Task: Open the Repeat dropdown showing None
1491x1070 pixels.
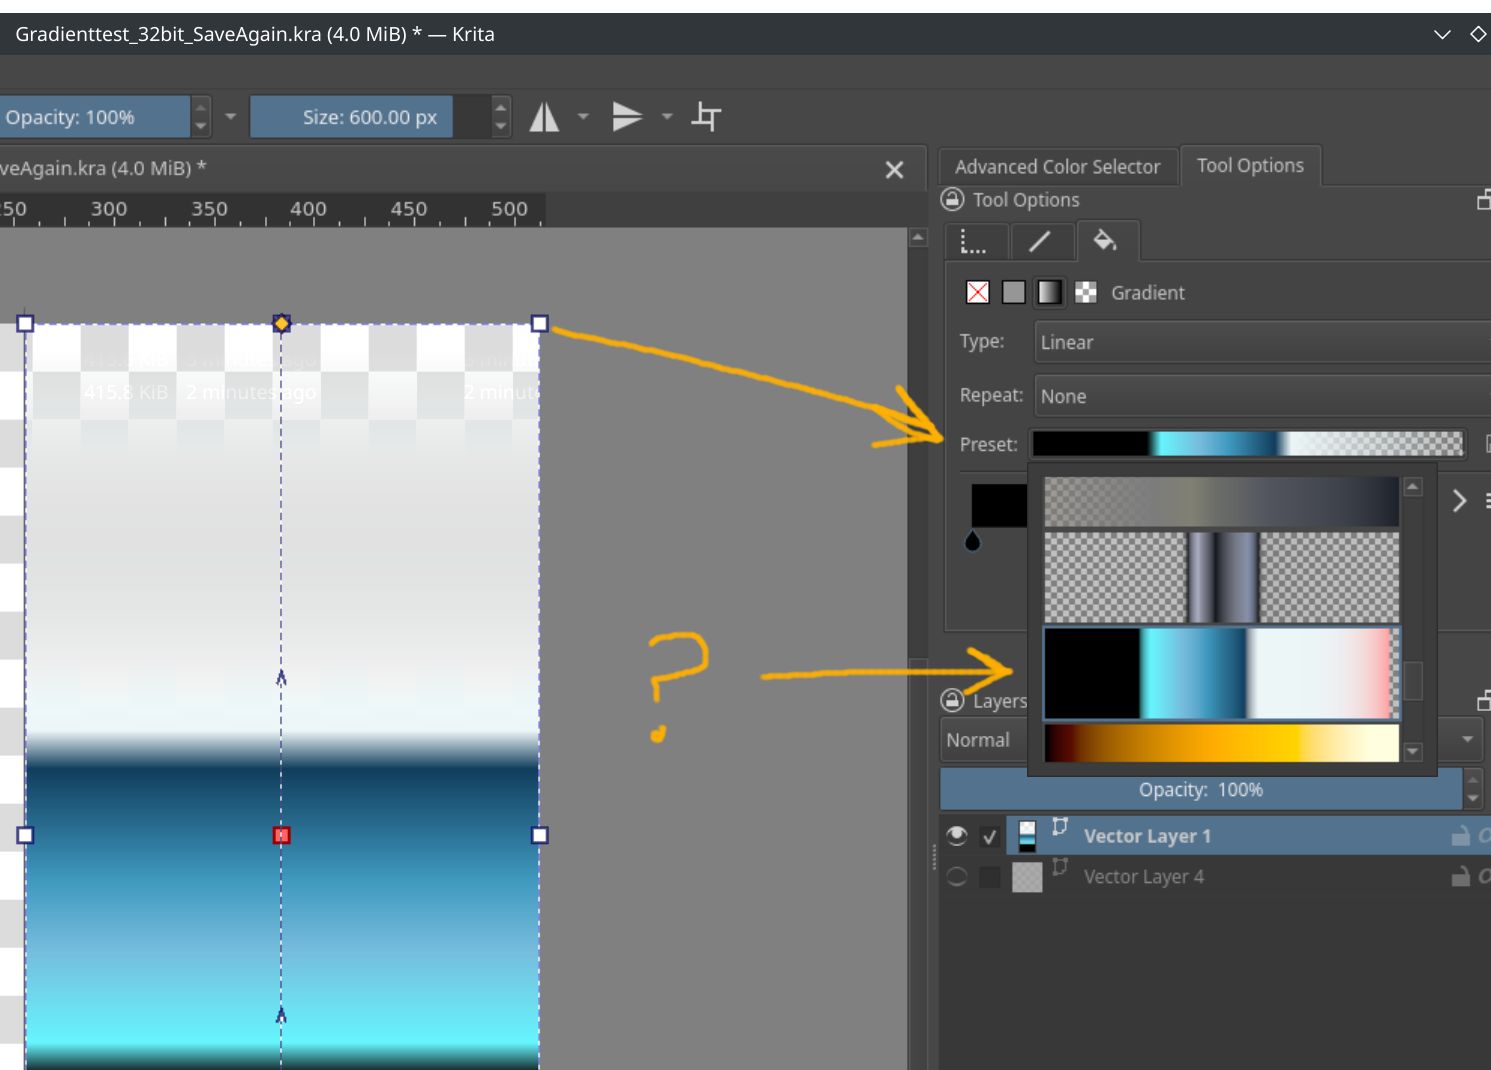Action: click(x=1260, y=396)
